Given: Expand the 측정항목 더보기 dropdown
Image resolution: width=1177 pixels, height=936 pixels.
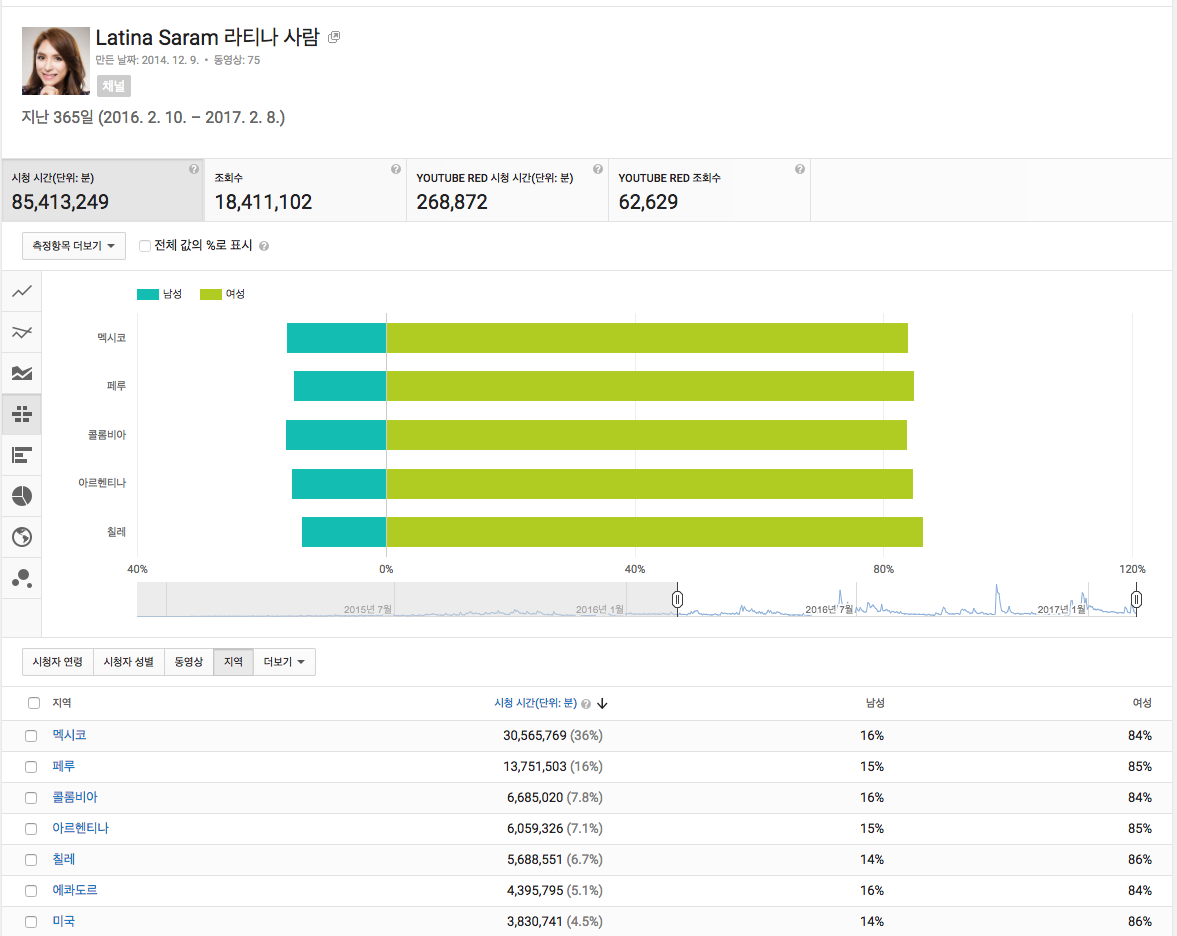Looking at the screenshot, I should [x=74, y=245].
